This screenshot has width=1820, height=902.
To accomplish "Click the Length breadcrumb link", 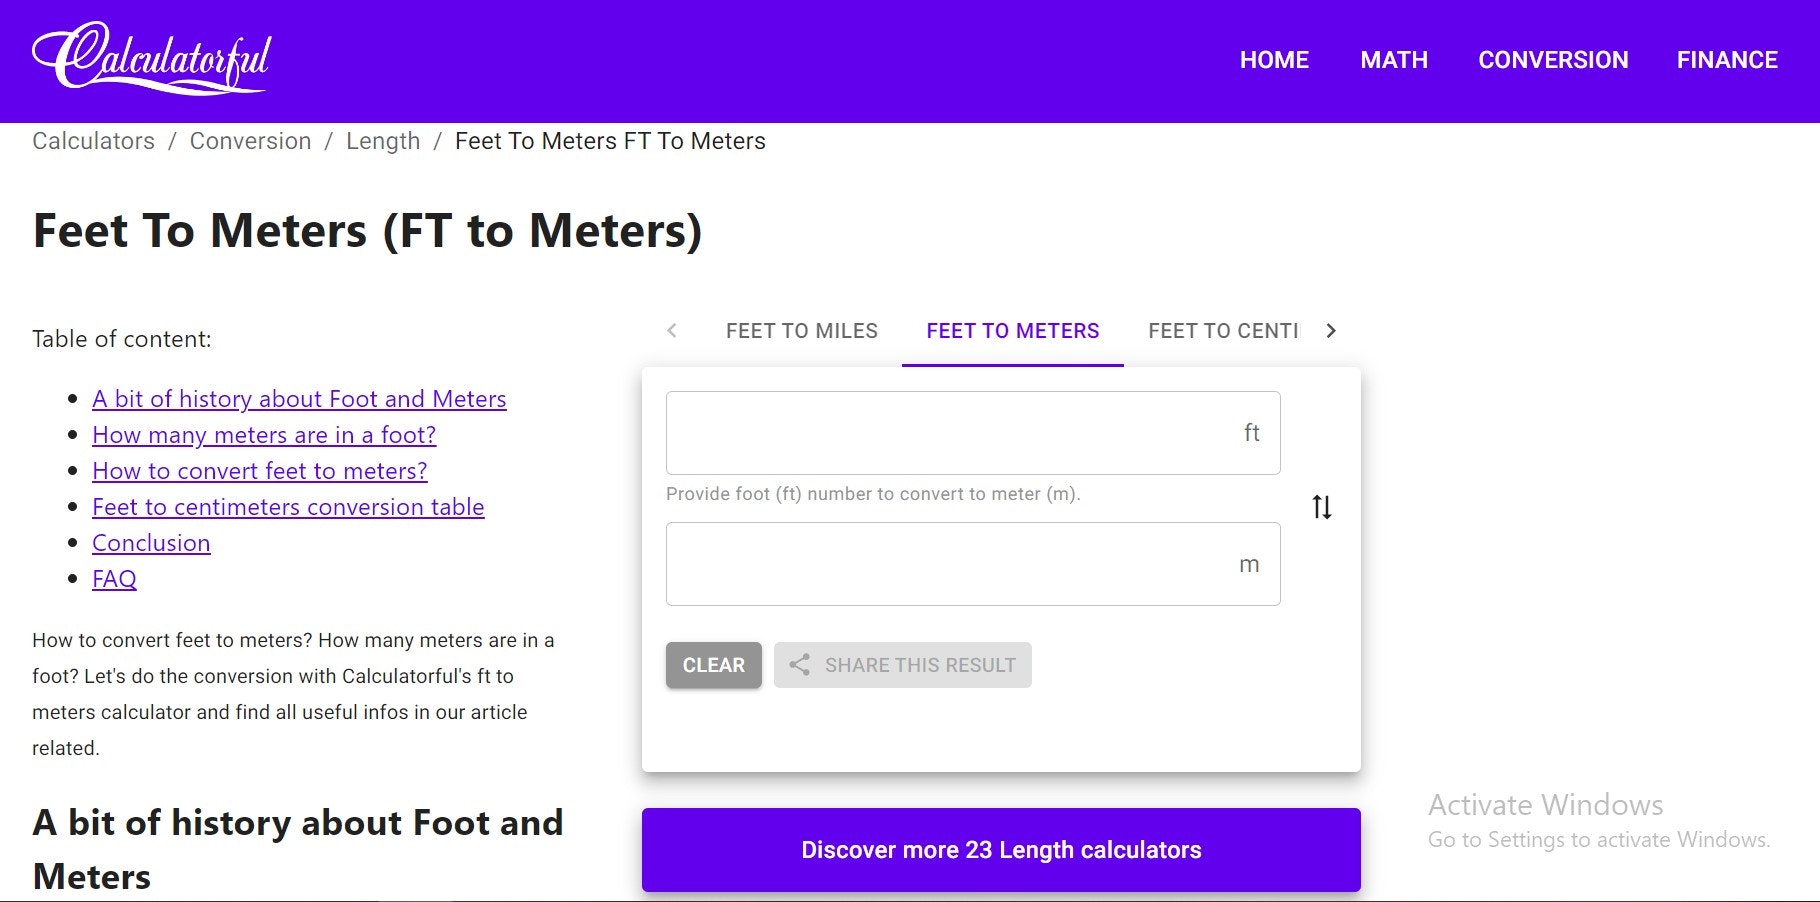I will pos(383,141).
